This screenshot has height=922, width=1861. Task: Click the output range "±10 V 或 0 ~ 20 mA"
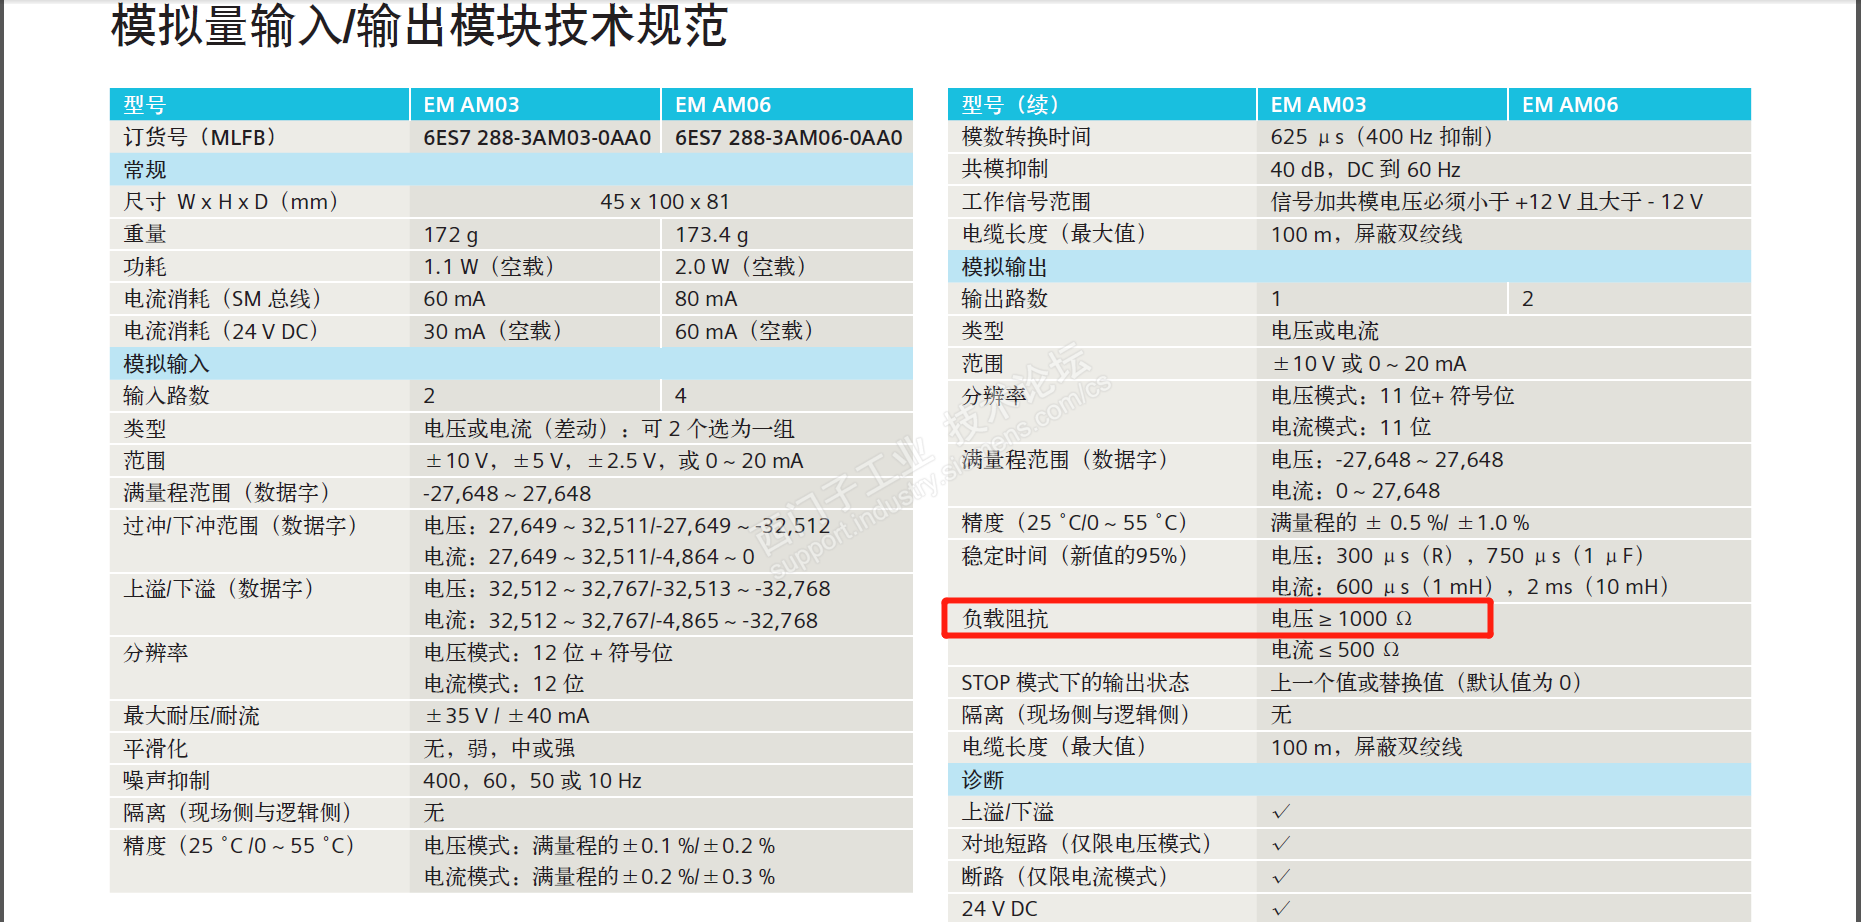coord(1369,364)
